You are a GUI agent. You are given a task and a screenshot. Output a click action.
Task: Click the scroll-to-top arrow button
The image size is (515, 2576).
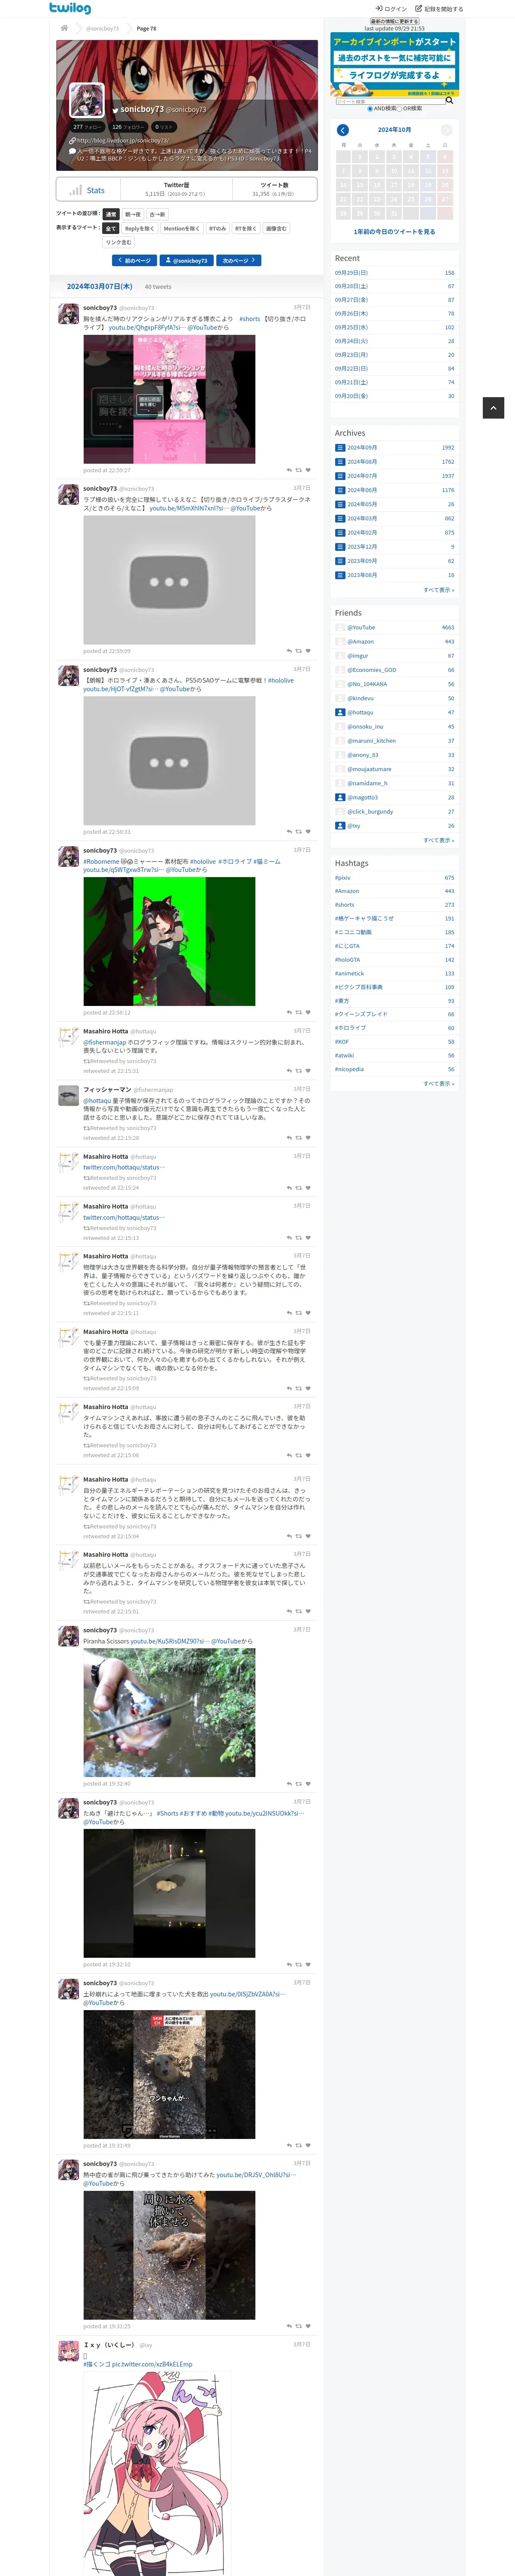[x=493, y=407]
